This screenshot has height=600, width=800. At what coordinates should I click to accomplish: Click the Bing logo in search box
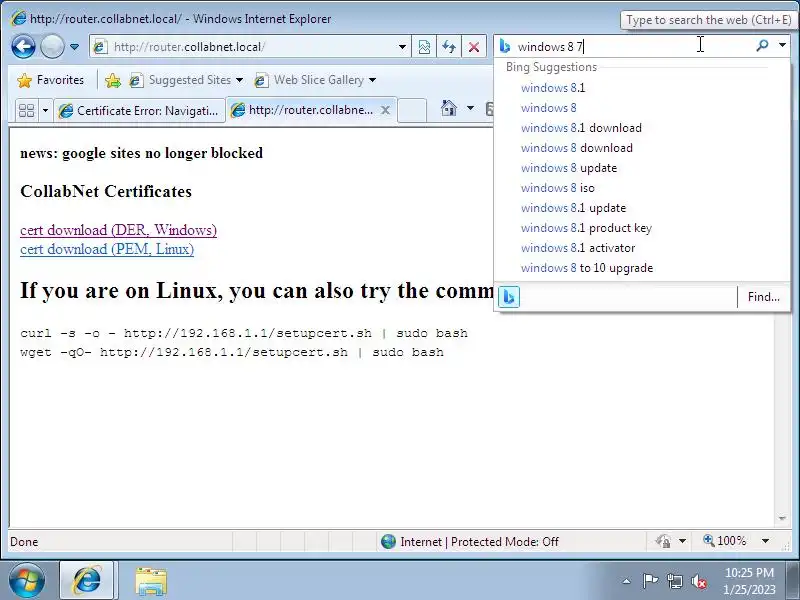pos(505,46)
